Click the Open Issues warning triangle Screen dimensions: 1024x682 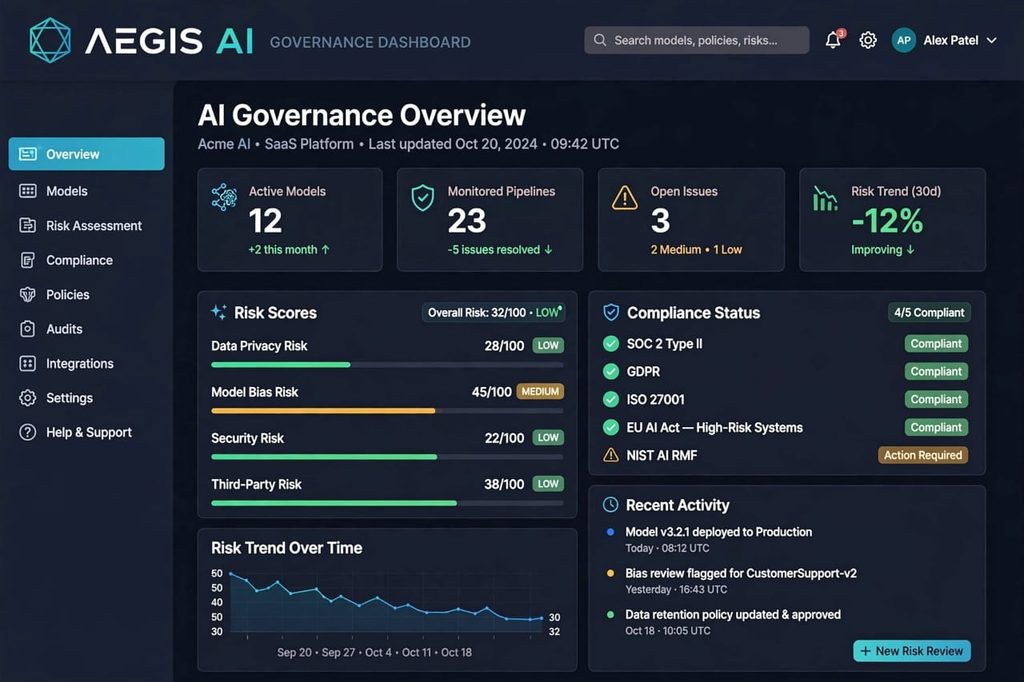coord(624,197)
